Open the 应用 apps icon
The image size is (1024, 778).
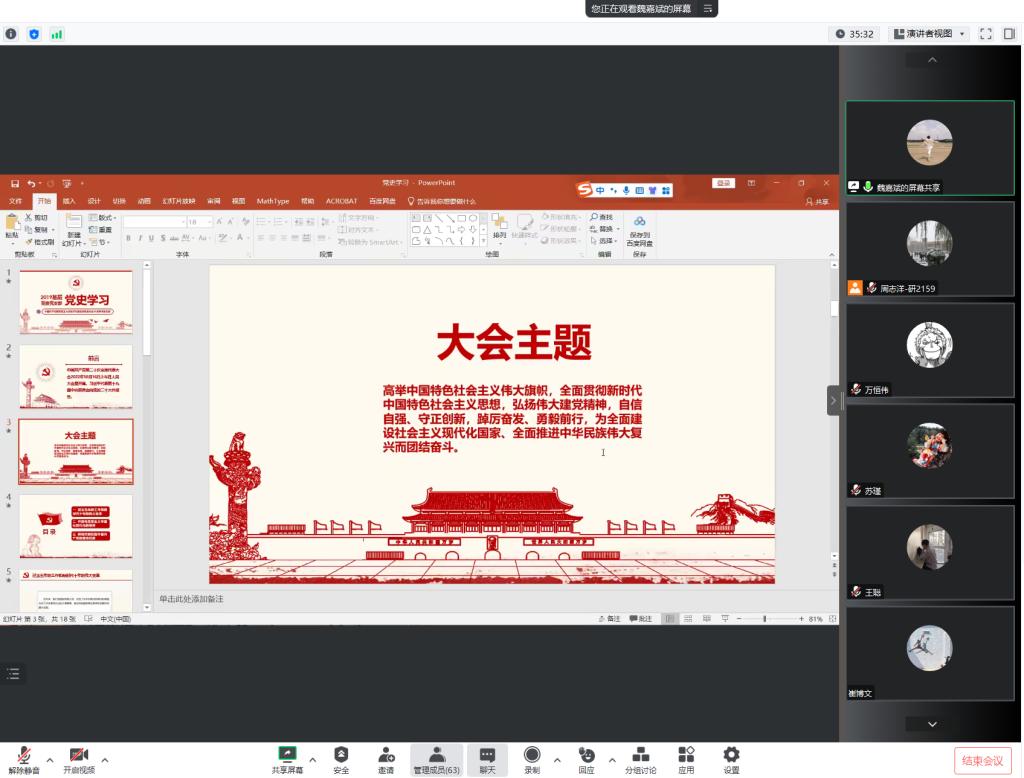point(686,756)
